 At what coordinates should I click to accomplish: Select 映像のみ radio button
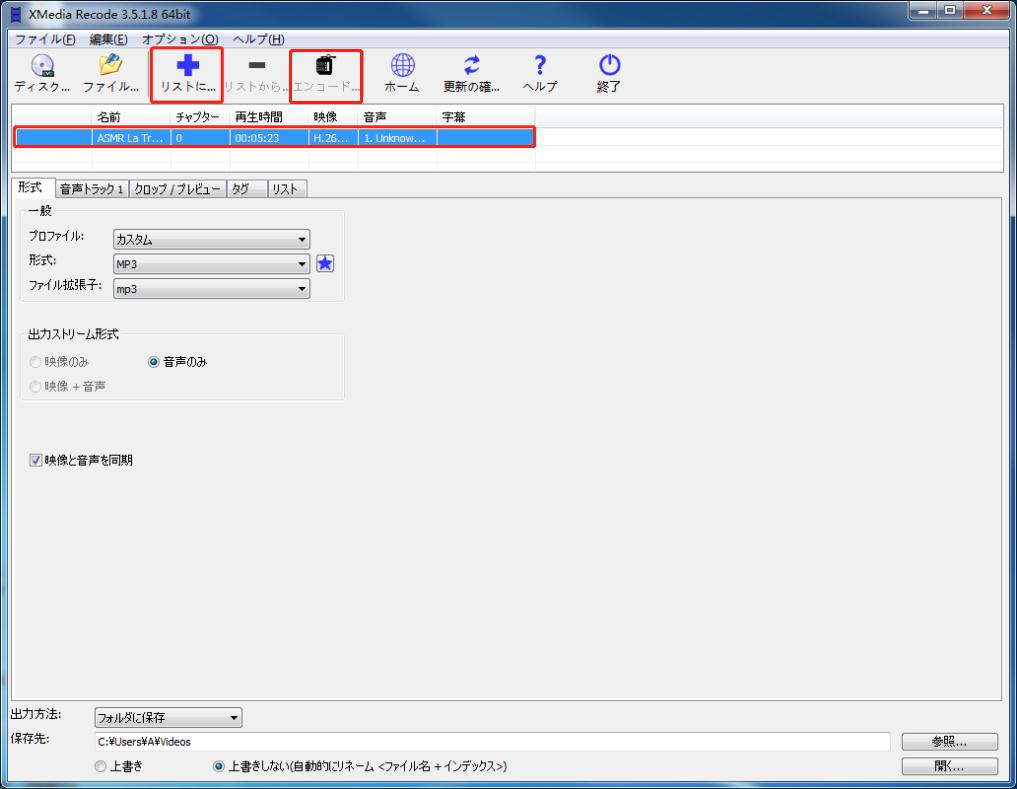click(36, 362)
